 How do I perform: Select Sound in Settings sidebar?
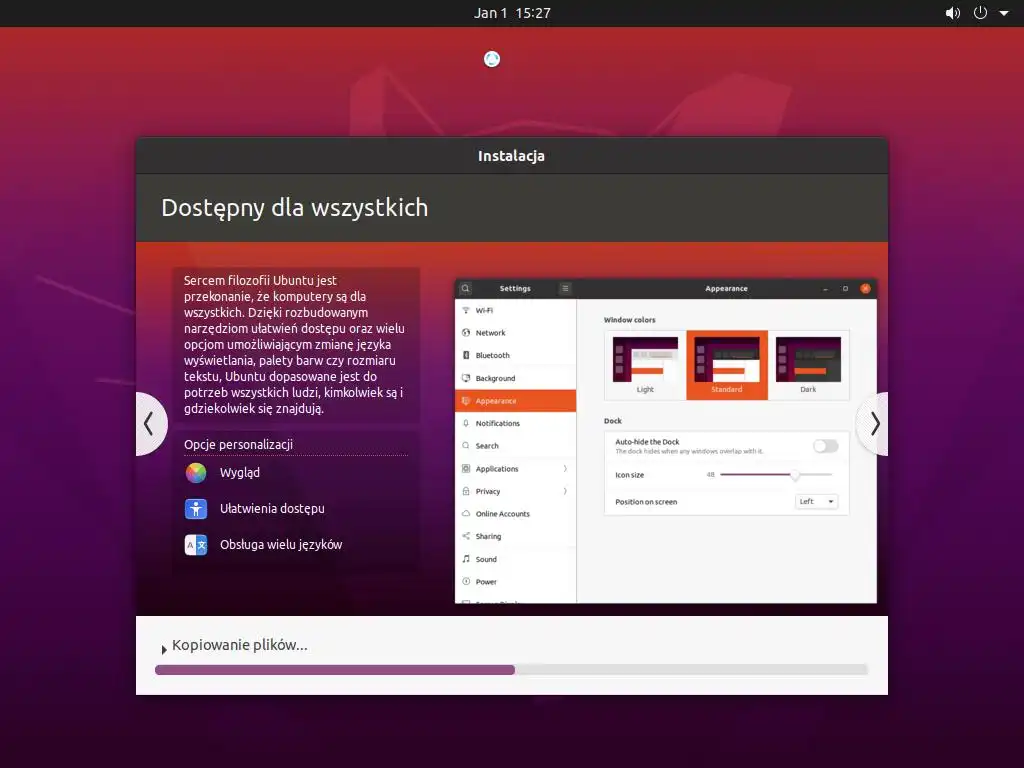point(515,560)
